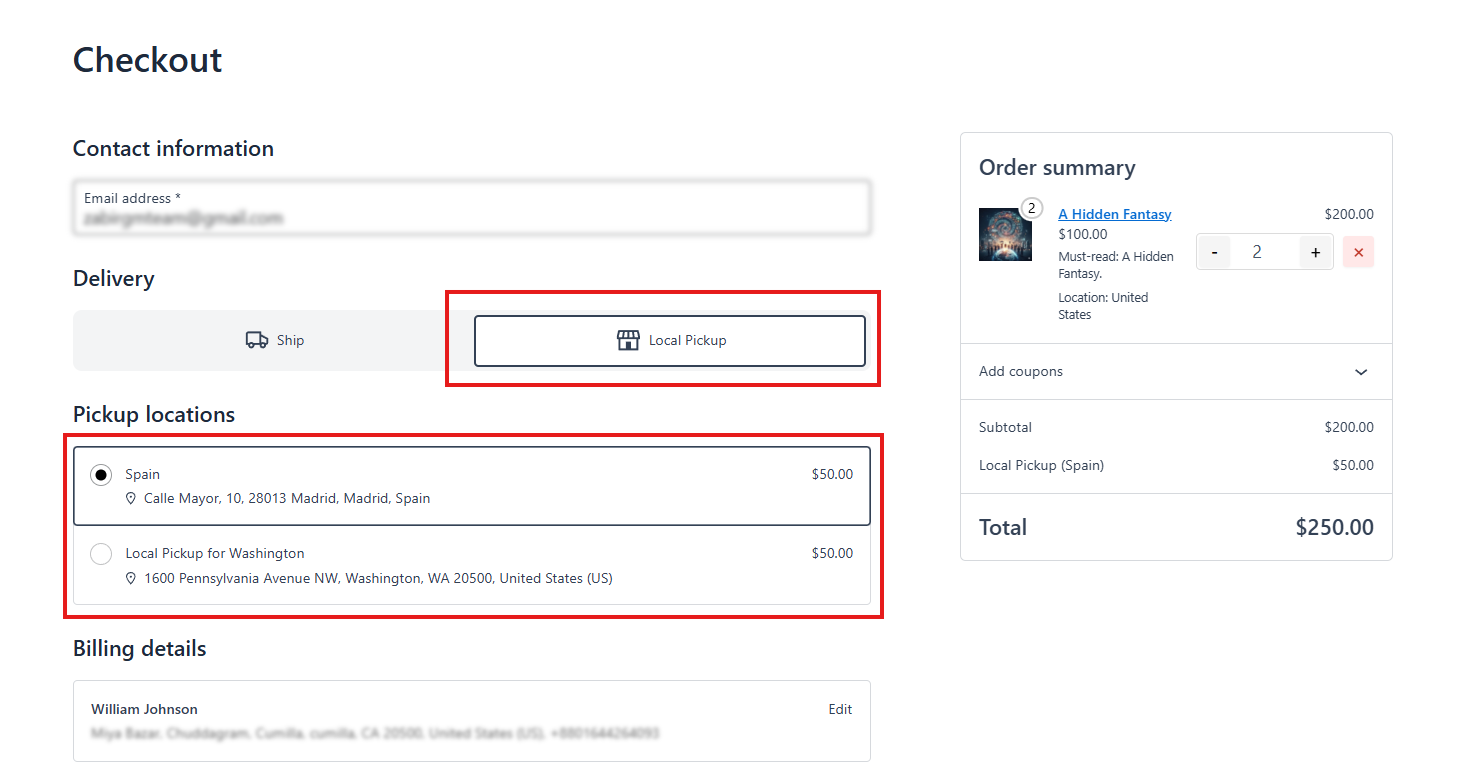1475x783 pixels.
Task: Select Local Pickup for Washington radio button
Action: point(101,554)
